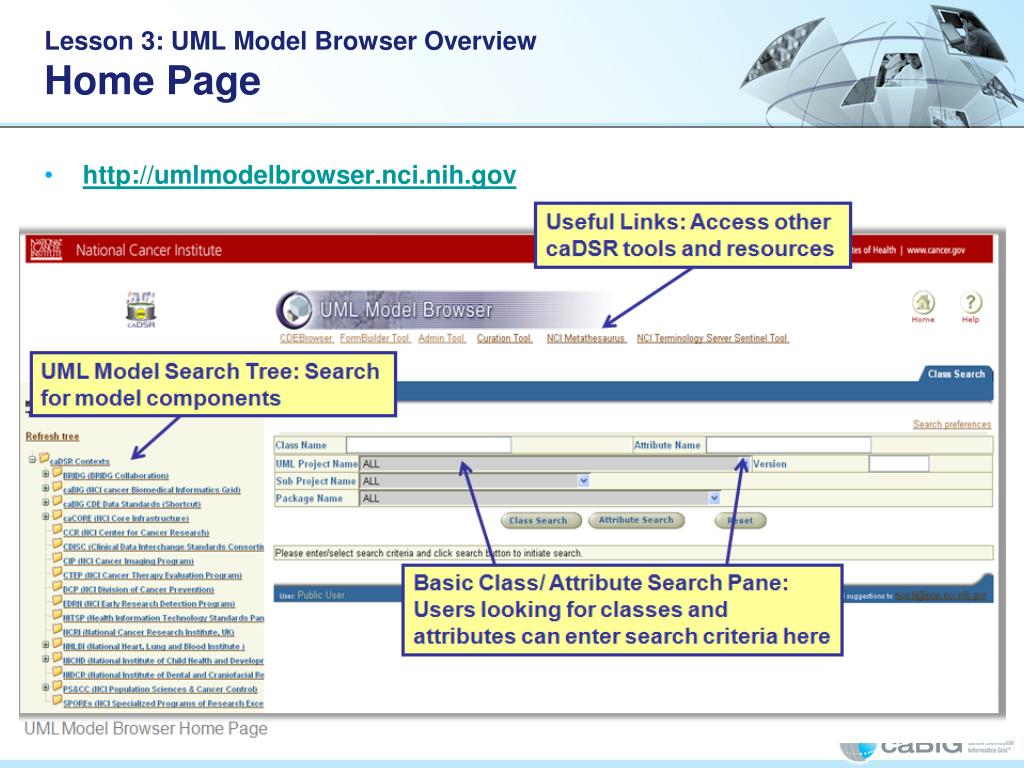The image size is (1024, 768).
Task: Click the UML Model Browser globe logo
Action: 295,310
